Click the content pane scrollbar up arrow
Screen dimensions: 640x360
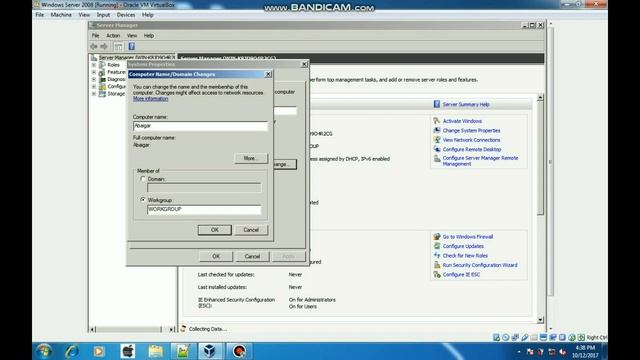(x=540, y=98)
